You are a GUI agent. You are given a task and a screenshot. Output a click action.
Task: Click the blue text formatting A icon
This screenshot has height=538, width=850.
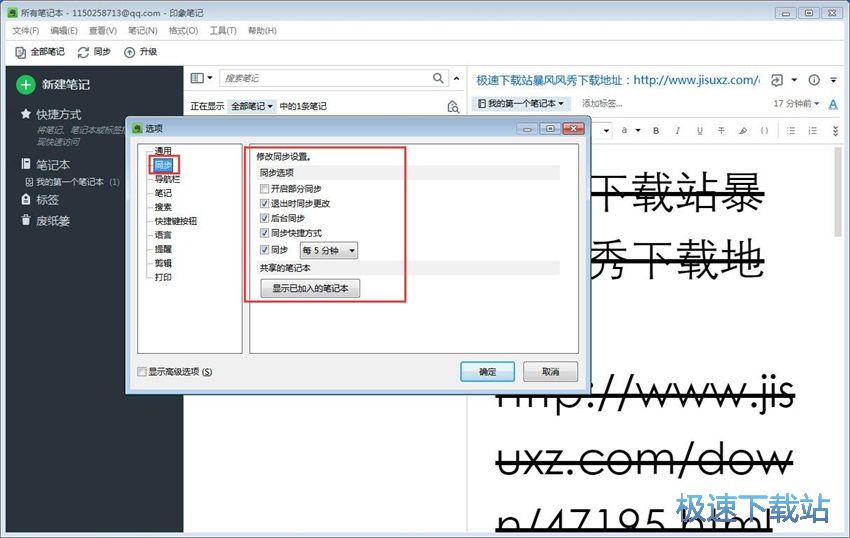coord(833,104)
